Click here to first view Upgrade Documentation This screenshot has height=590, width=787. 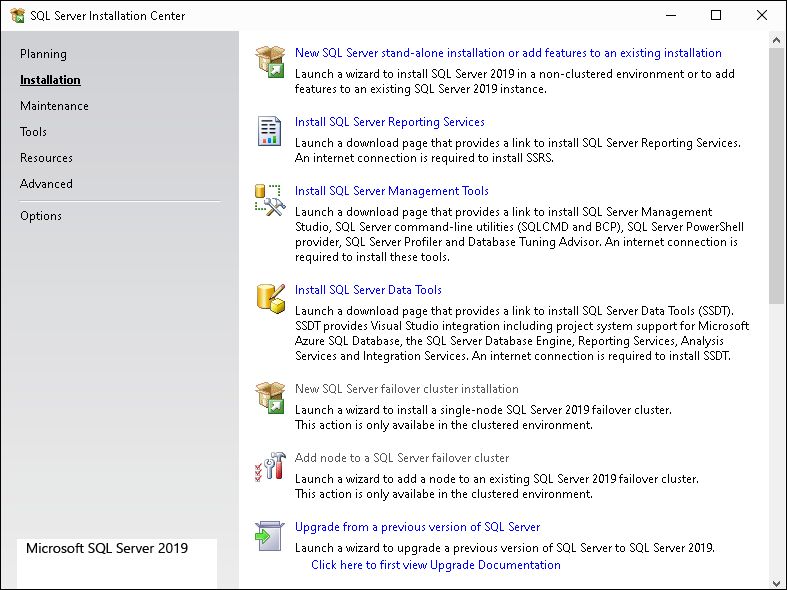[436, 565]
